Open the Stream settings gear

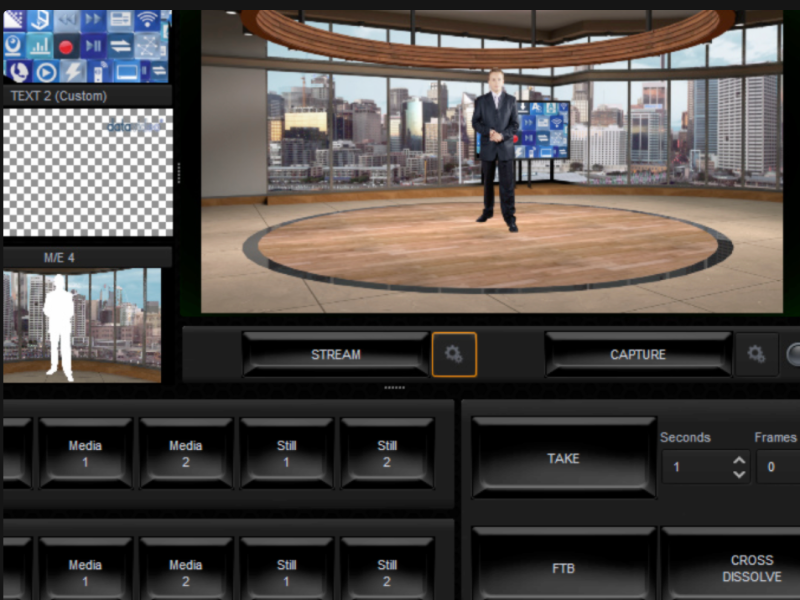tap(454, 355)
